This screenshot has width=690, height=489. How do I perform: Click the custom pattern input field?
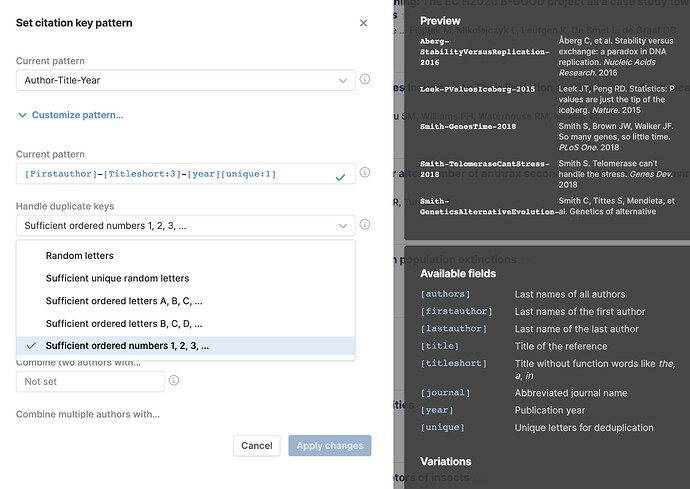(x=185, y=174)
